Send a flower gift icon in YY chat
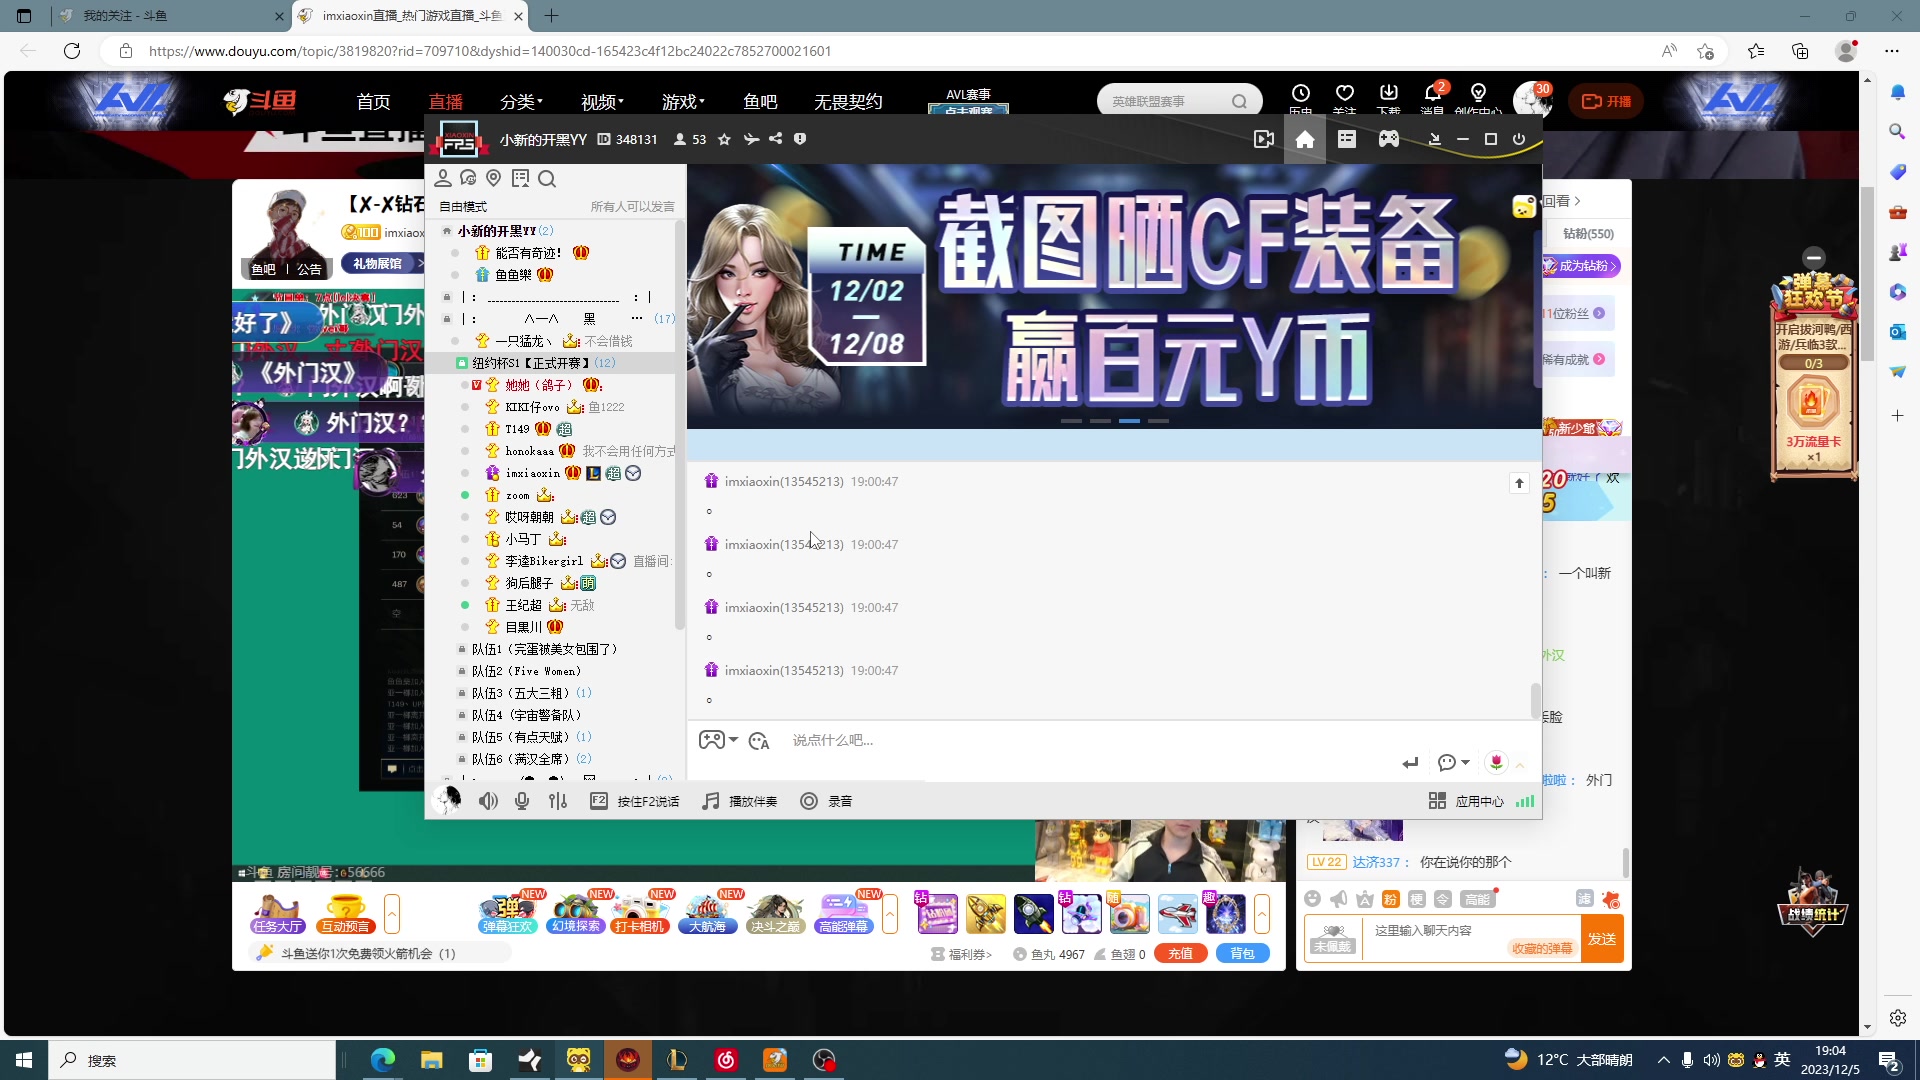The height and width of the screenshot is (1080, 1920). click(1496, 763)
